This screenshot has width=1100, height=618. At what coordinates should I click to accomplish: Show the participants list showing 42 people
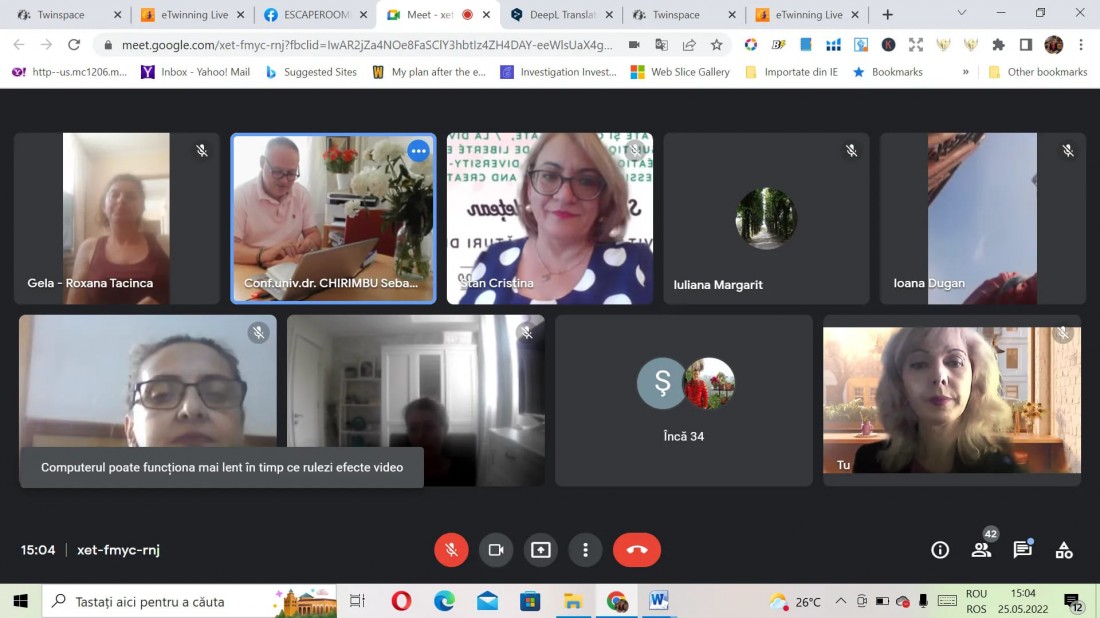point(981,550)
